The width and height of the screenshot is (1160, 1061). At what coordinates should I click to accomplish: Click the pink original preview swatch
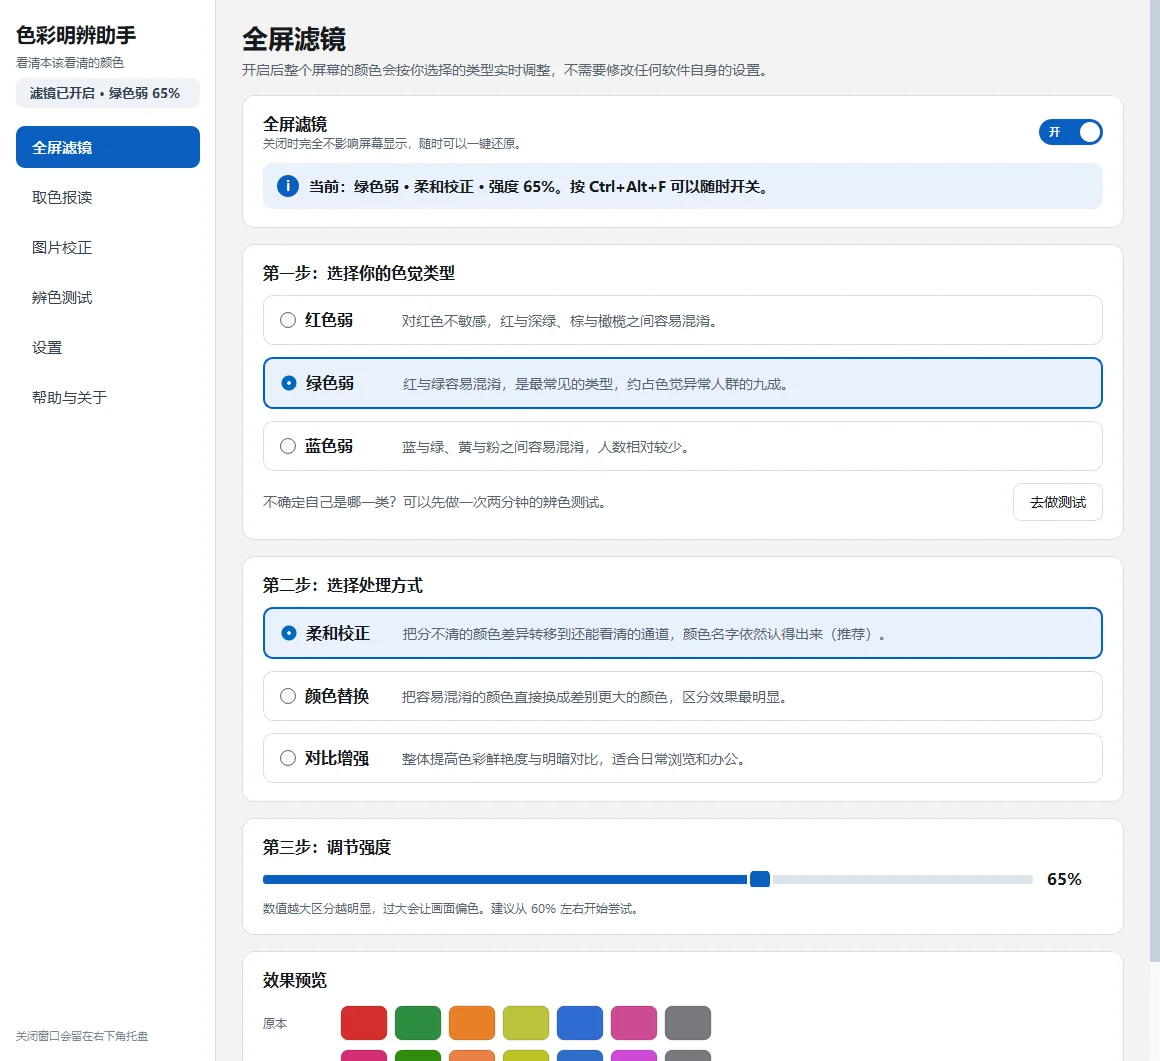coord(634,1023)
